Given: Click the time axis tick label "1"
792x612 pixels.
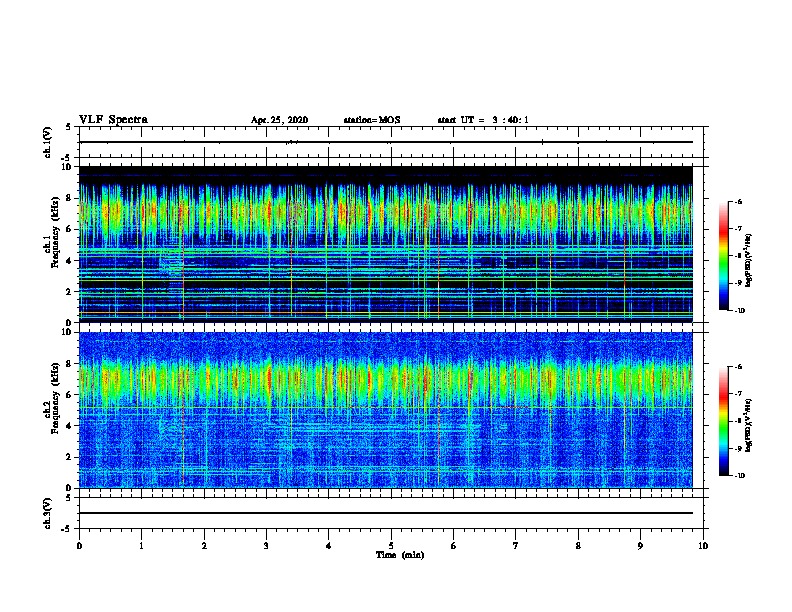Looking at the screenshot, I should 141,546.
